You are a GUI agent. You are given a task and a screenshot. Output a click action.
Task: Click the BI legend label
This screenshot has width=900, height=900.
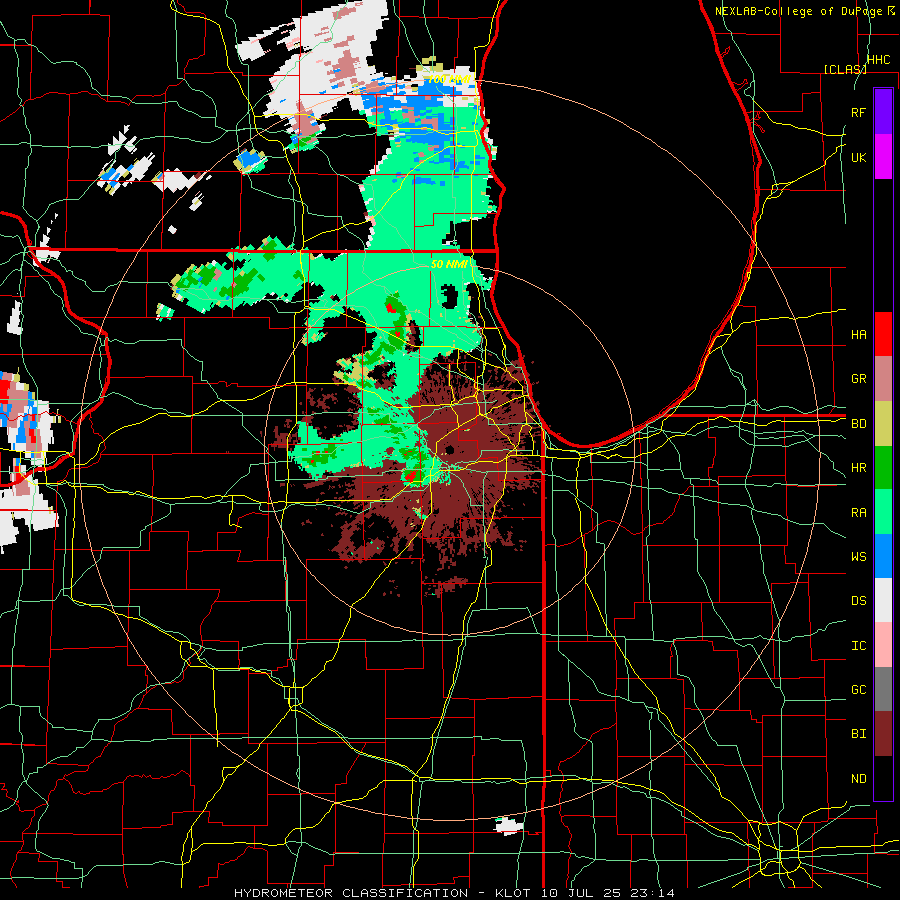point(859,734)
